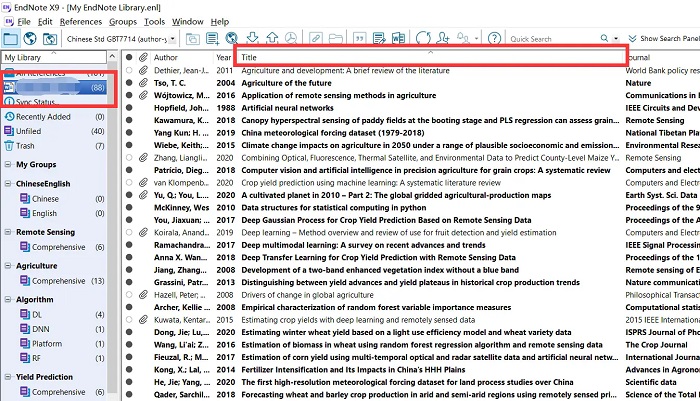The height and width of the screenshot is (401, 700).
Task: Open the File menu
Action: [x=24, y=21]
